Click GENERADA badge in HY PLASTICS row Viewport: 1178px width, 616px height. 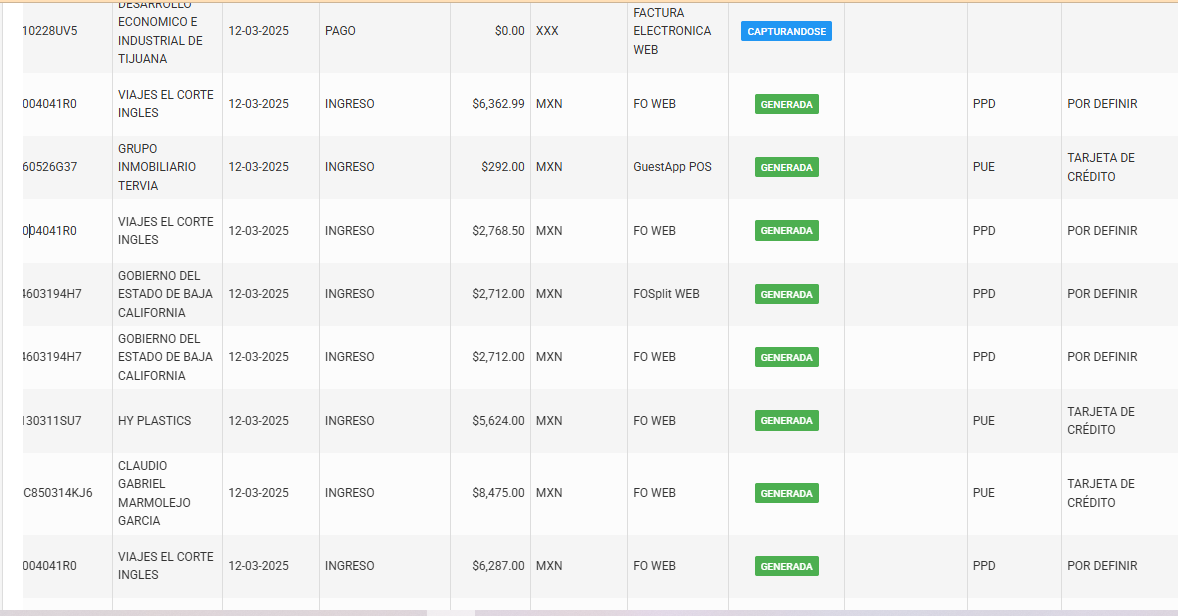point(786,421)
